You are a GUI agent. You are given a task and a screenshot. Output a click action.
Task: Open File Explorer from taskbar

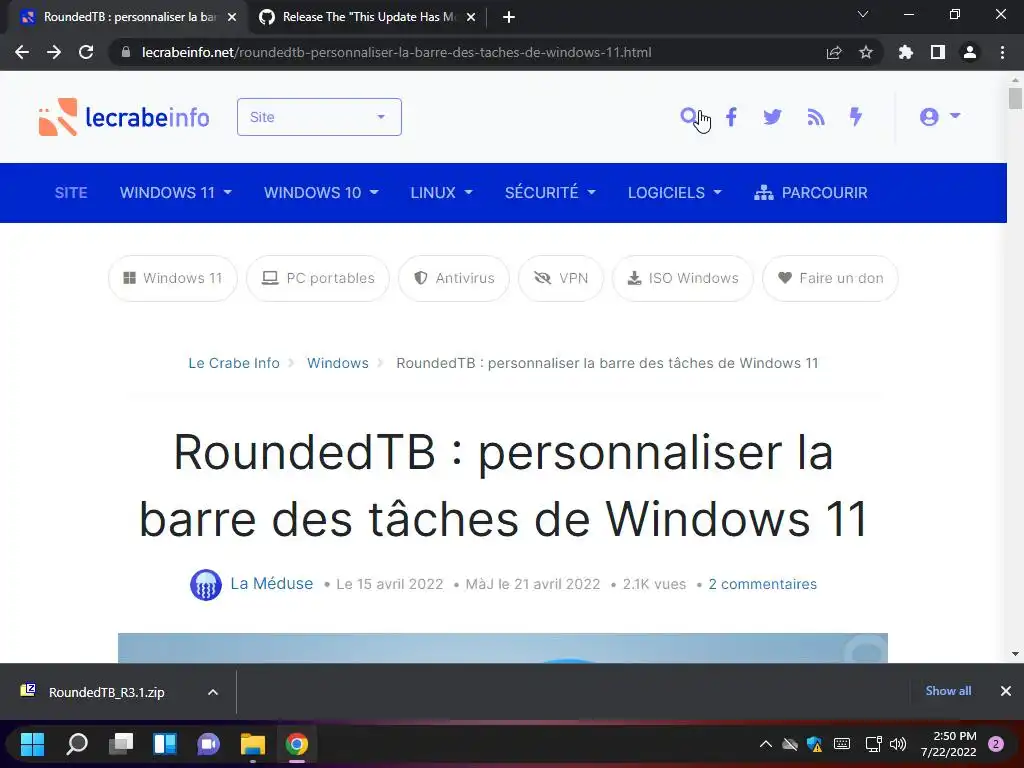253,744
